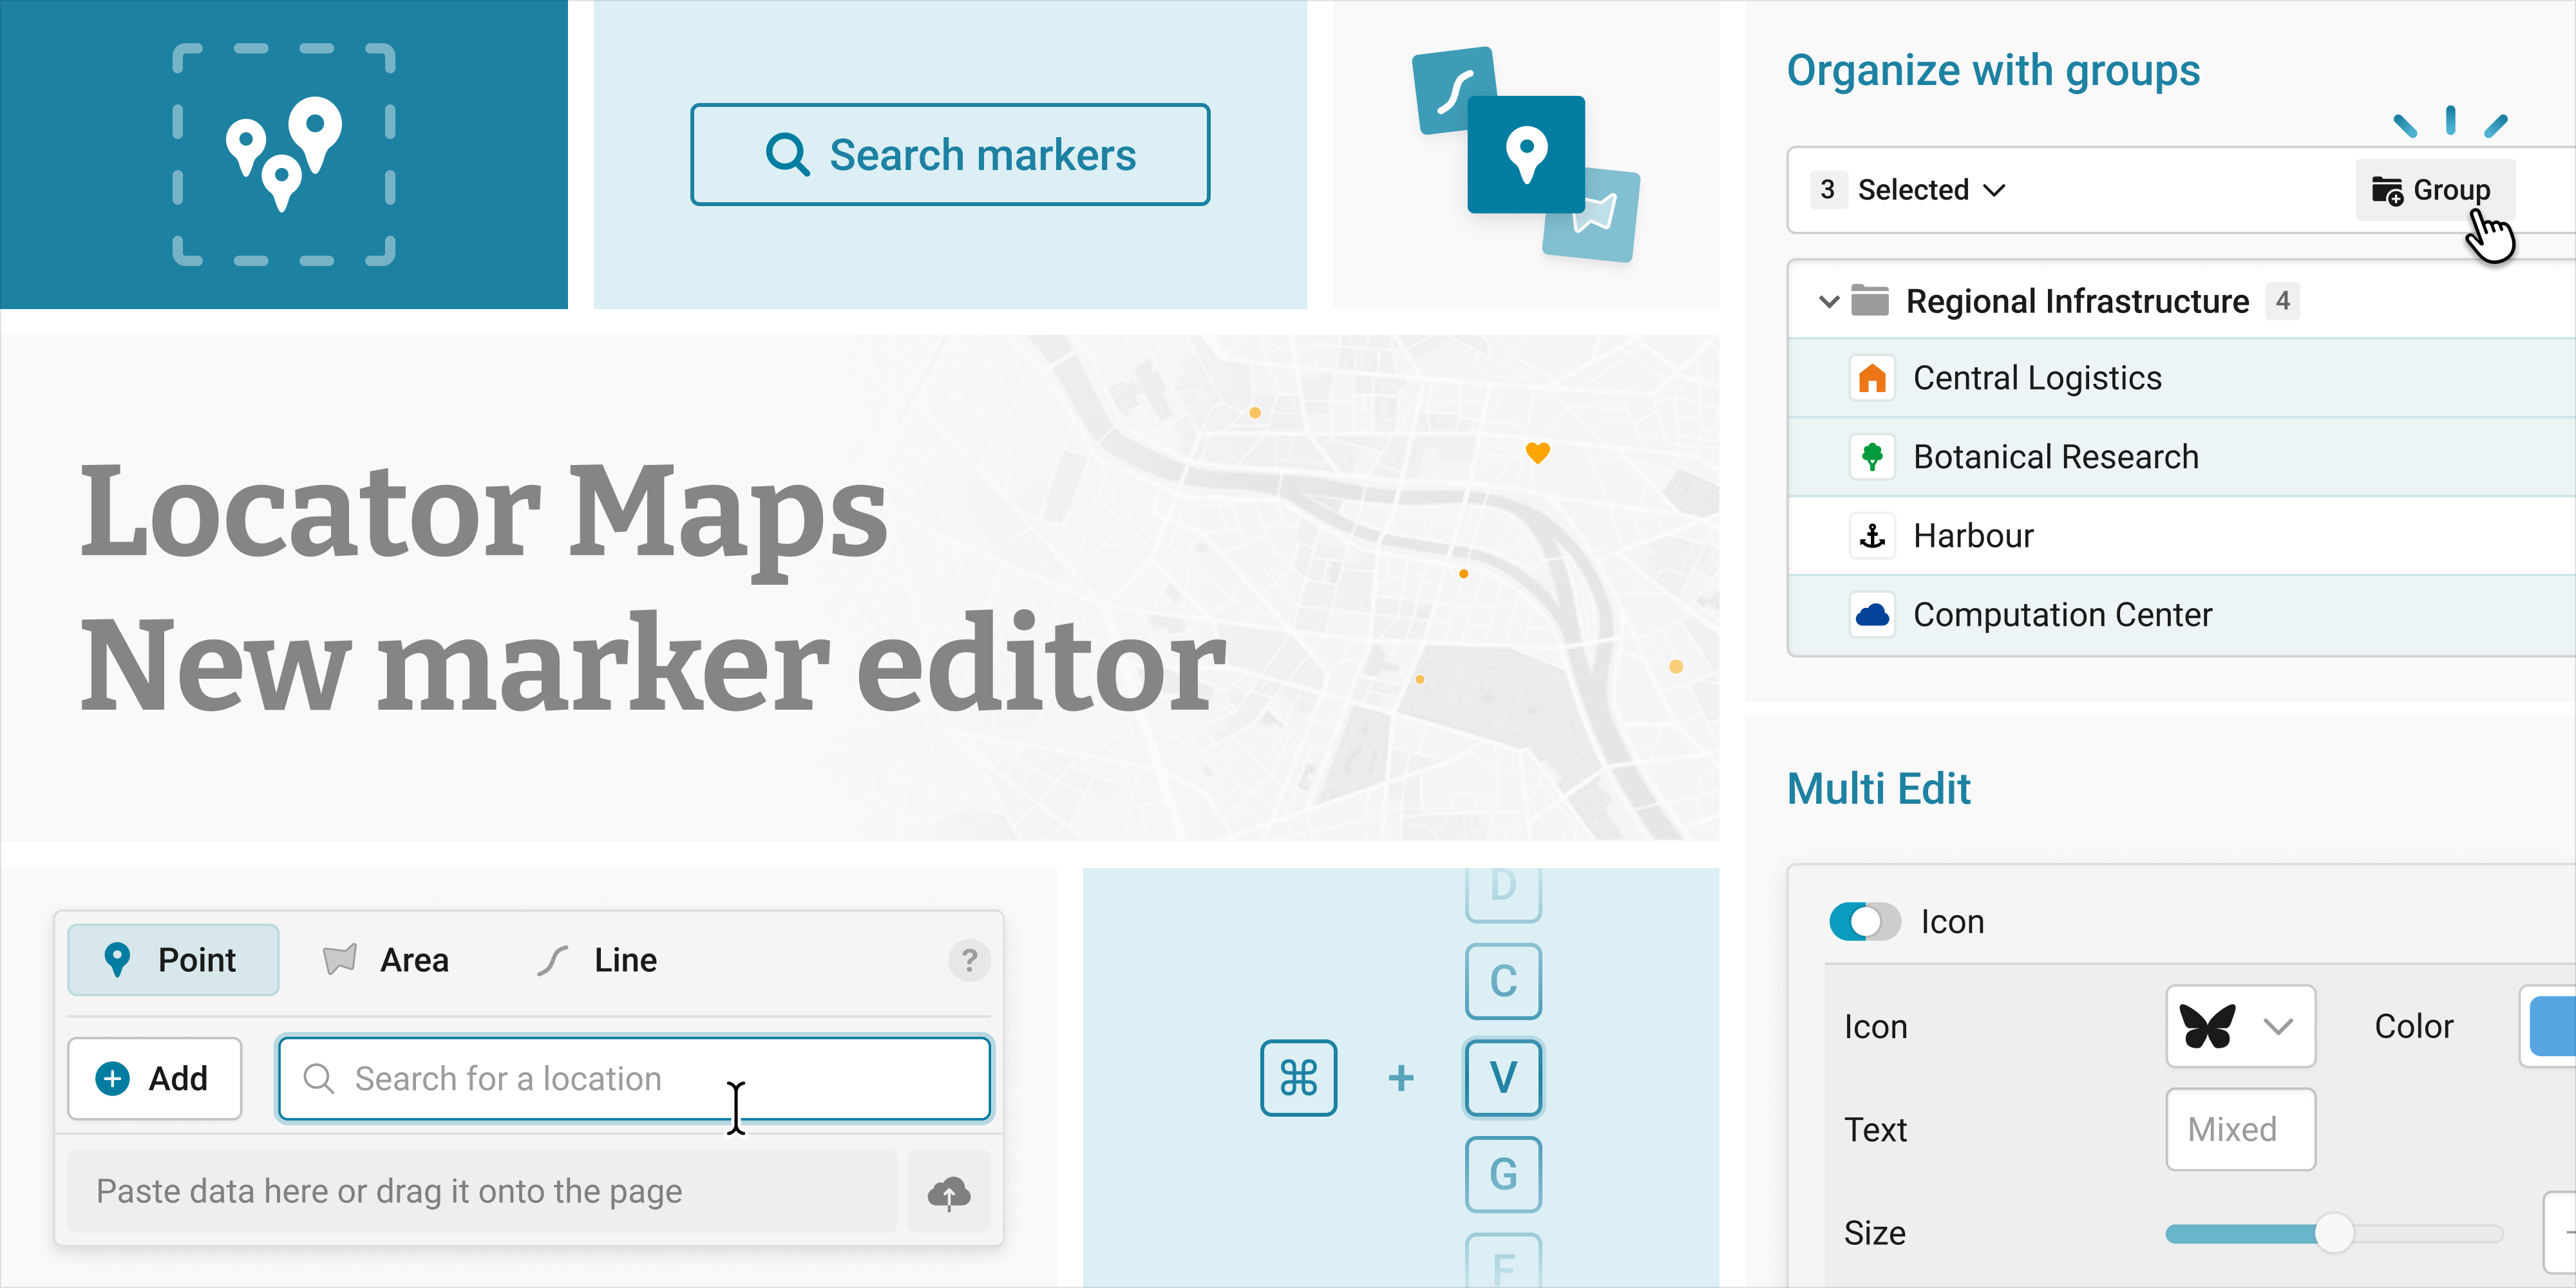Click the orange heart marker on map
2576x1288 pixels.
pyautogui.click(x=1537, y=452)
